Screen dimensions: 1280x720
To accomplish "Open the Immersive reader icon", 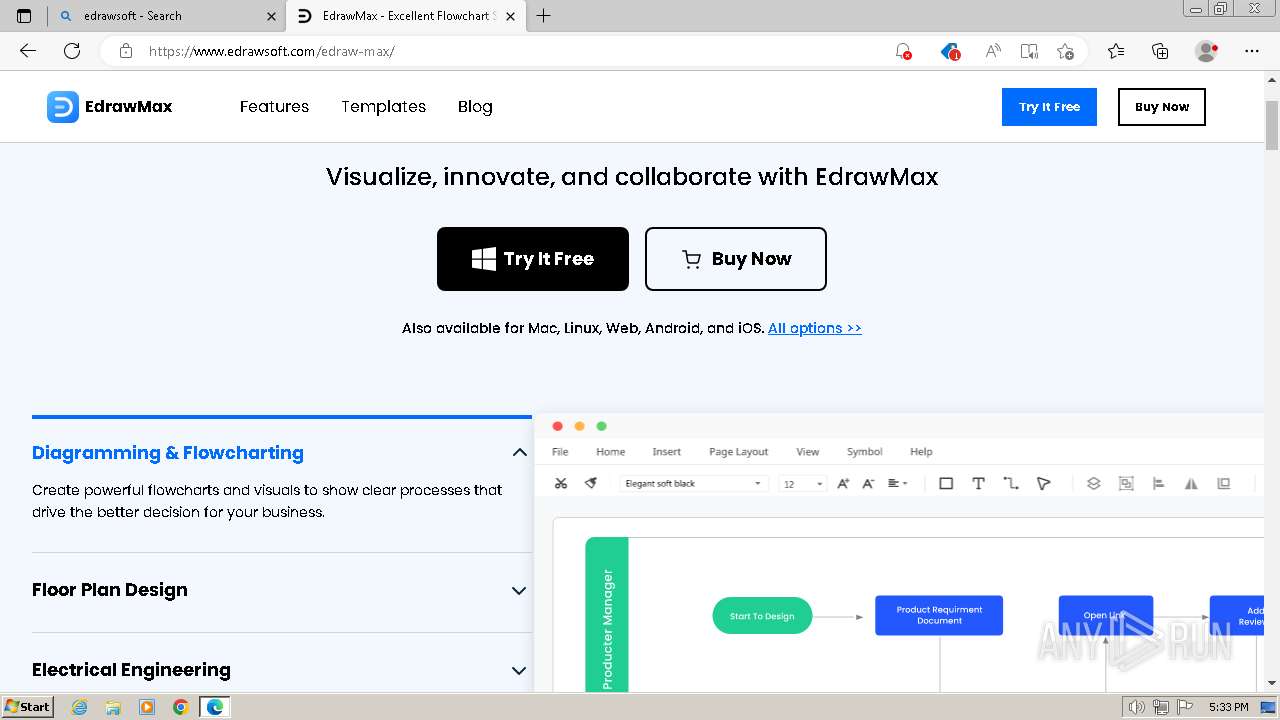I will click(1029, 51).
